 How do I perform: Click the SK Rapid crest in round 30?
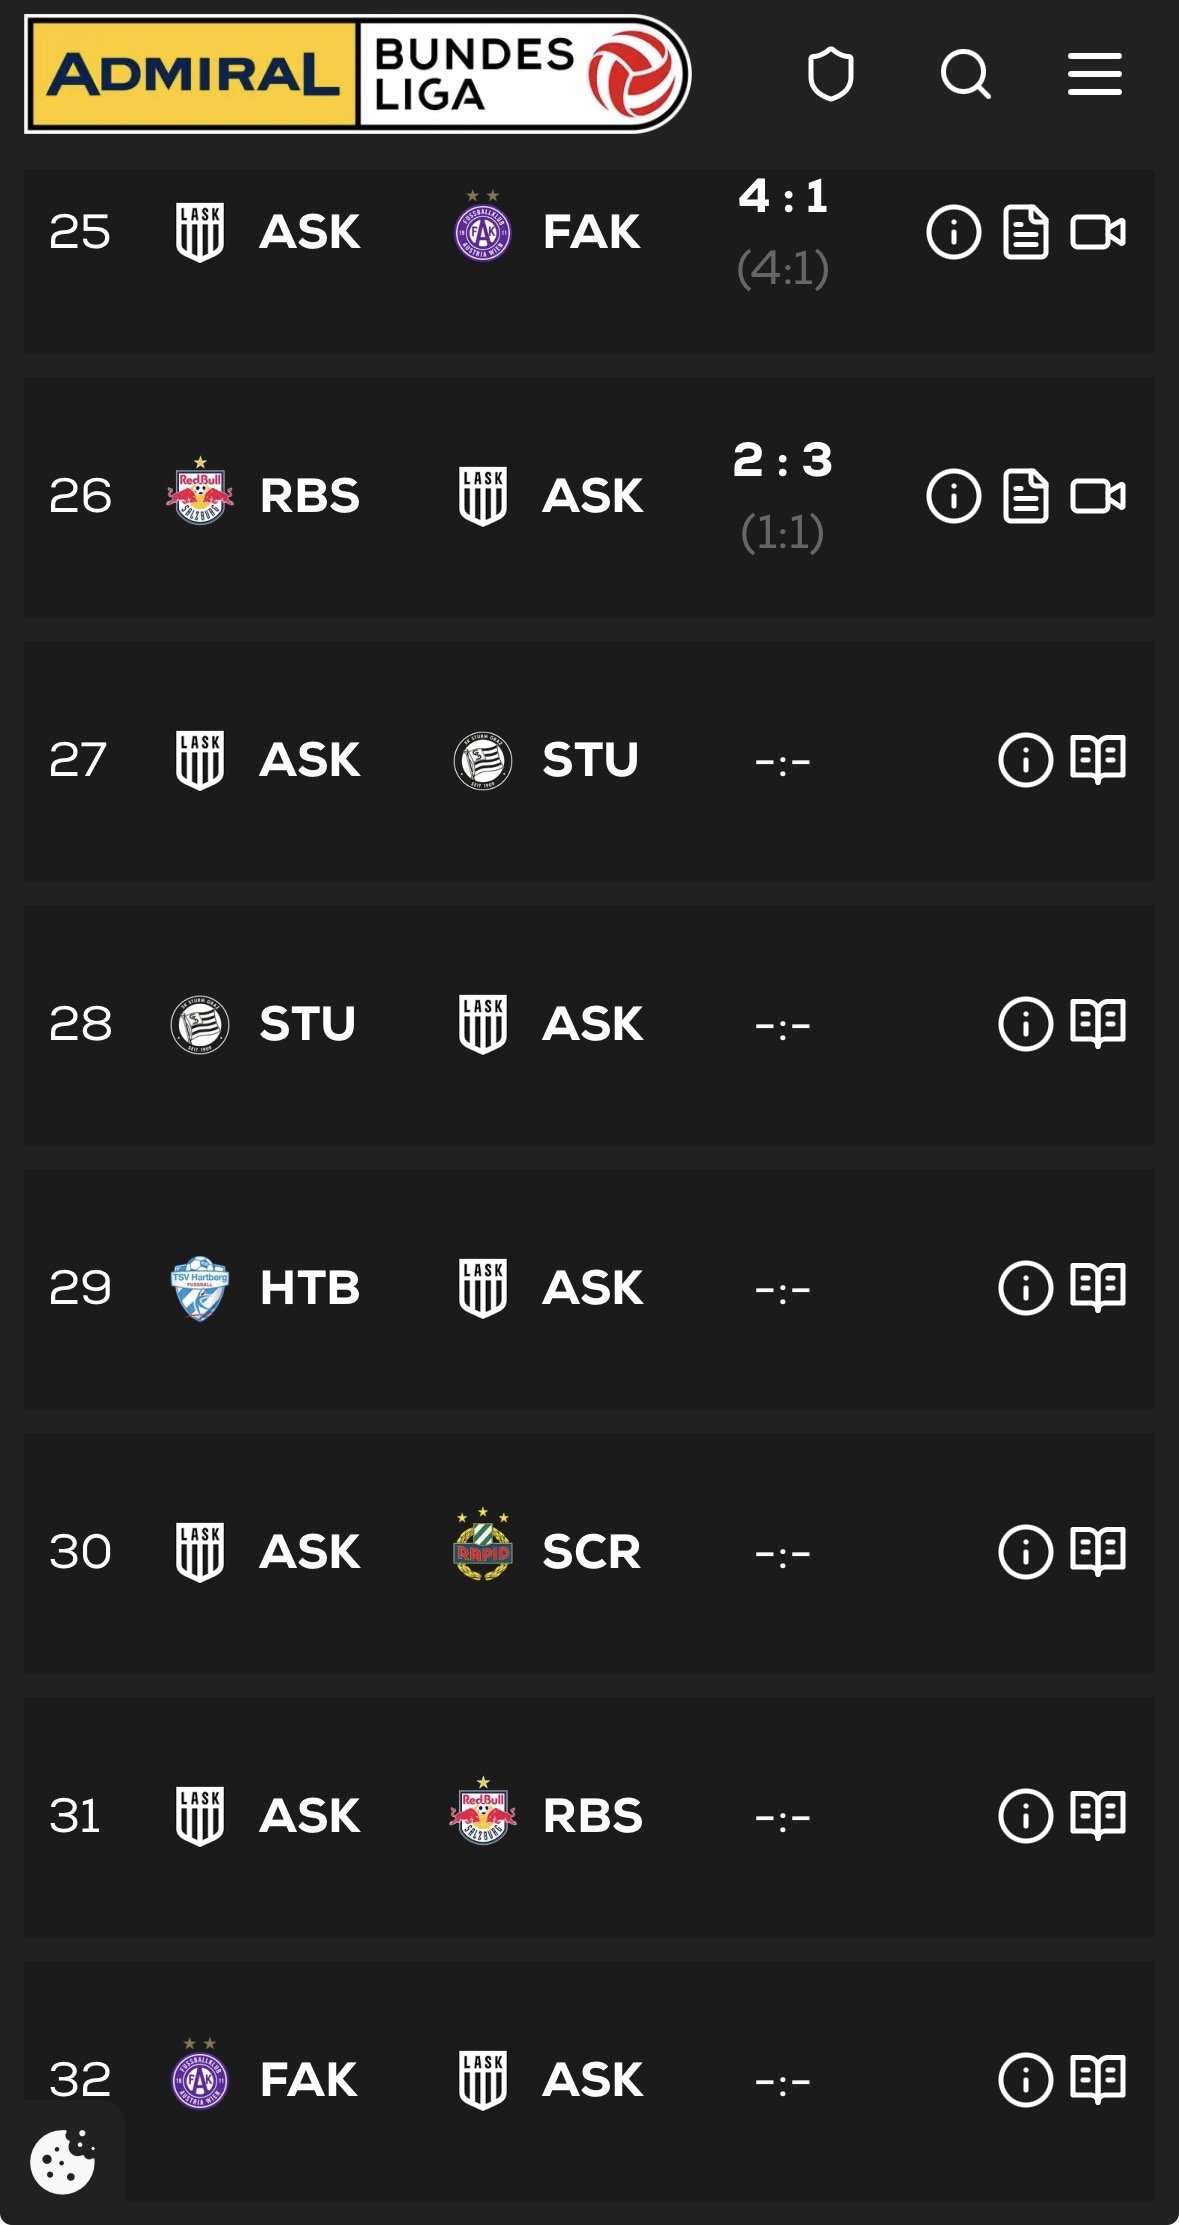[x=483, y=1546]
